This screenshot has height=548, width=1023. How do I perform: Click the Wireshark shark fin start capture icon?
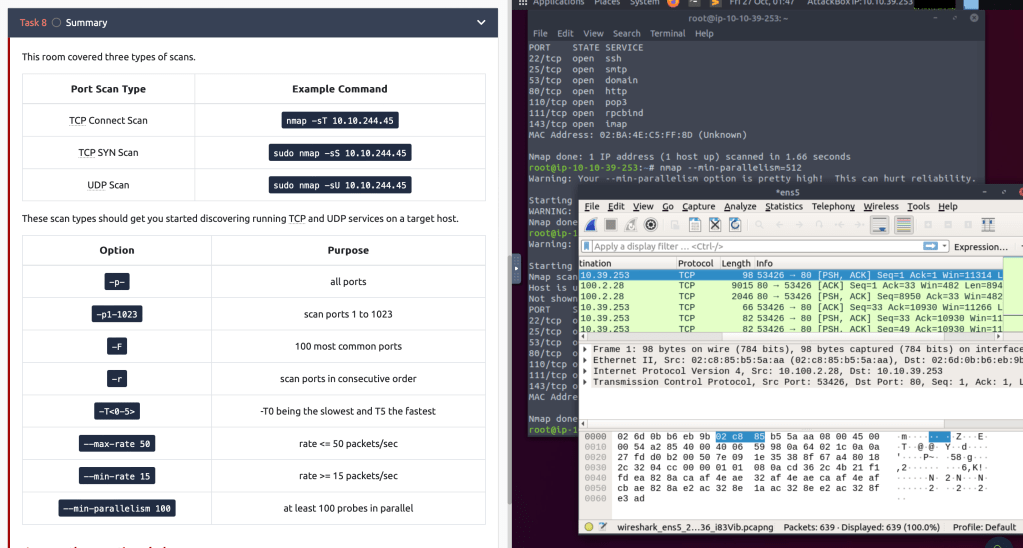[592, 225]
